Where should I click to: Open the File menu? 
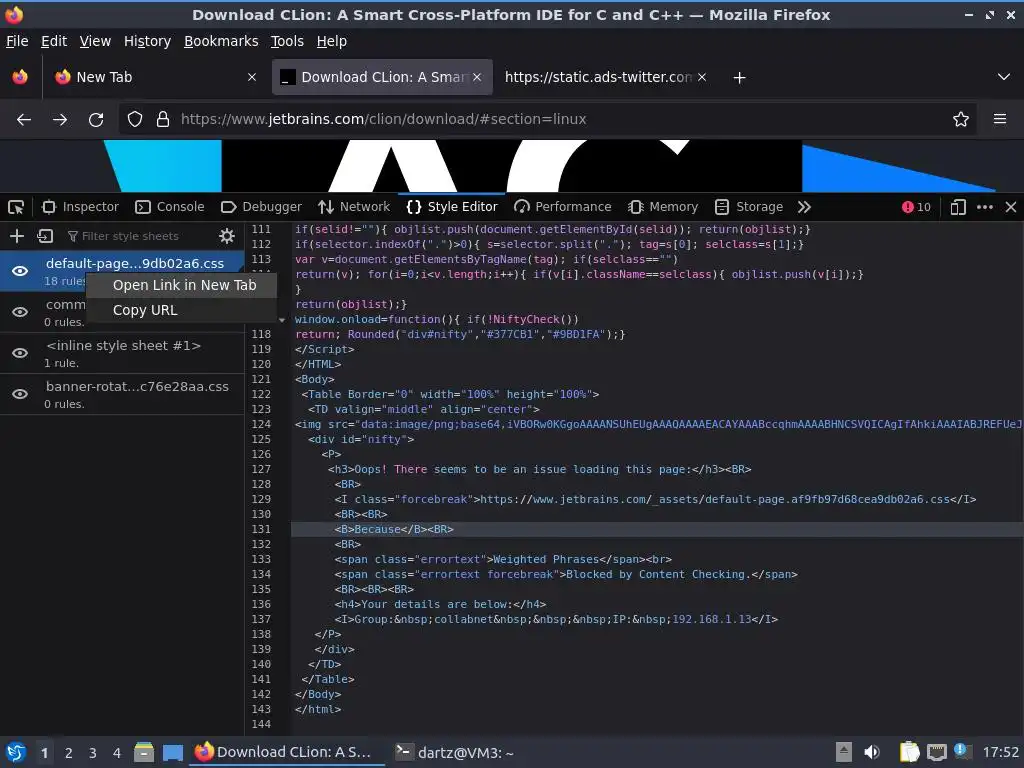17,41
